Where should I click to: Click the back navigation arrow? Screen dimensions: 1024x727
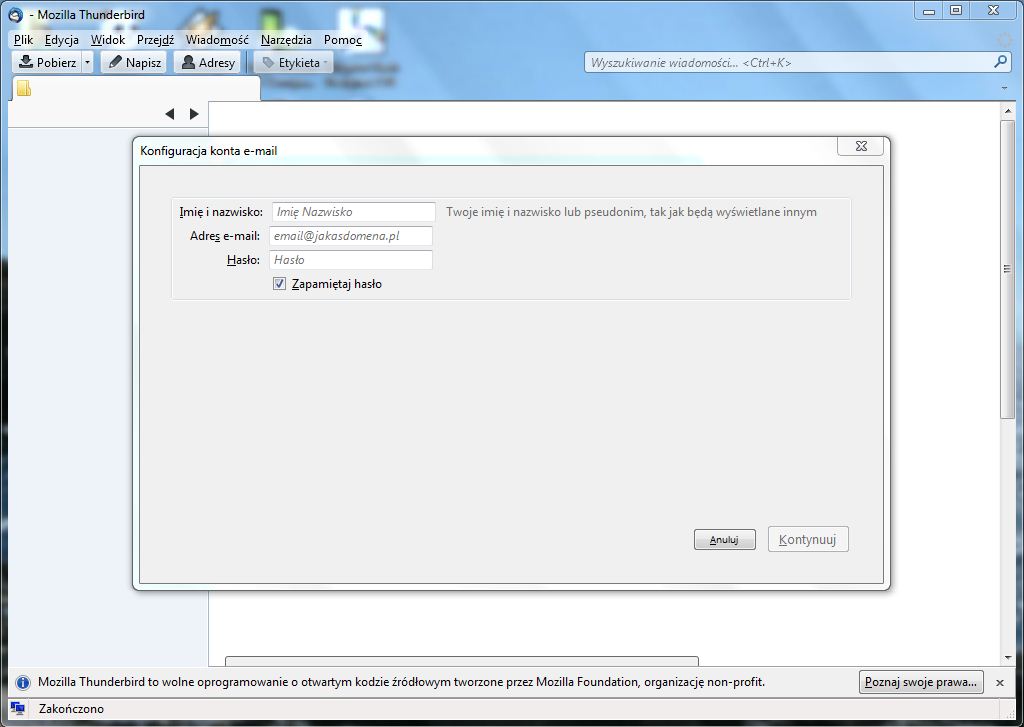170,113
